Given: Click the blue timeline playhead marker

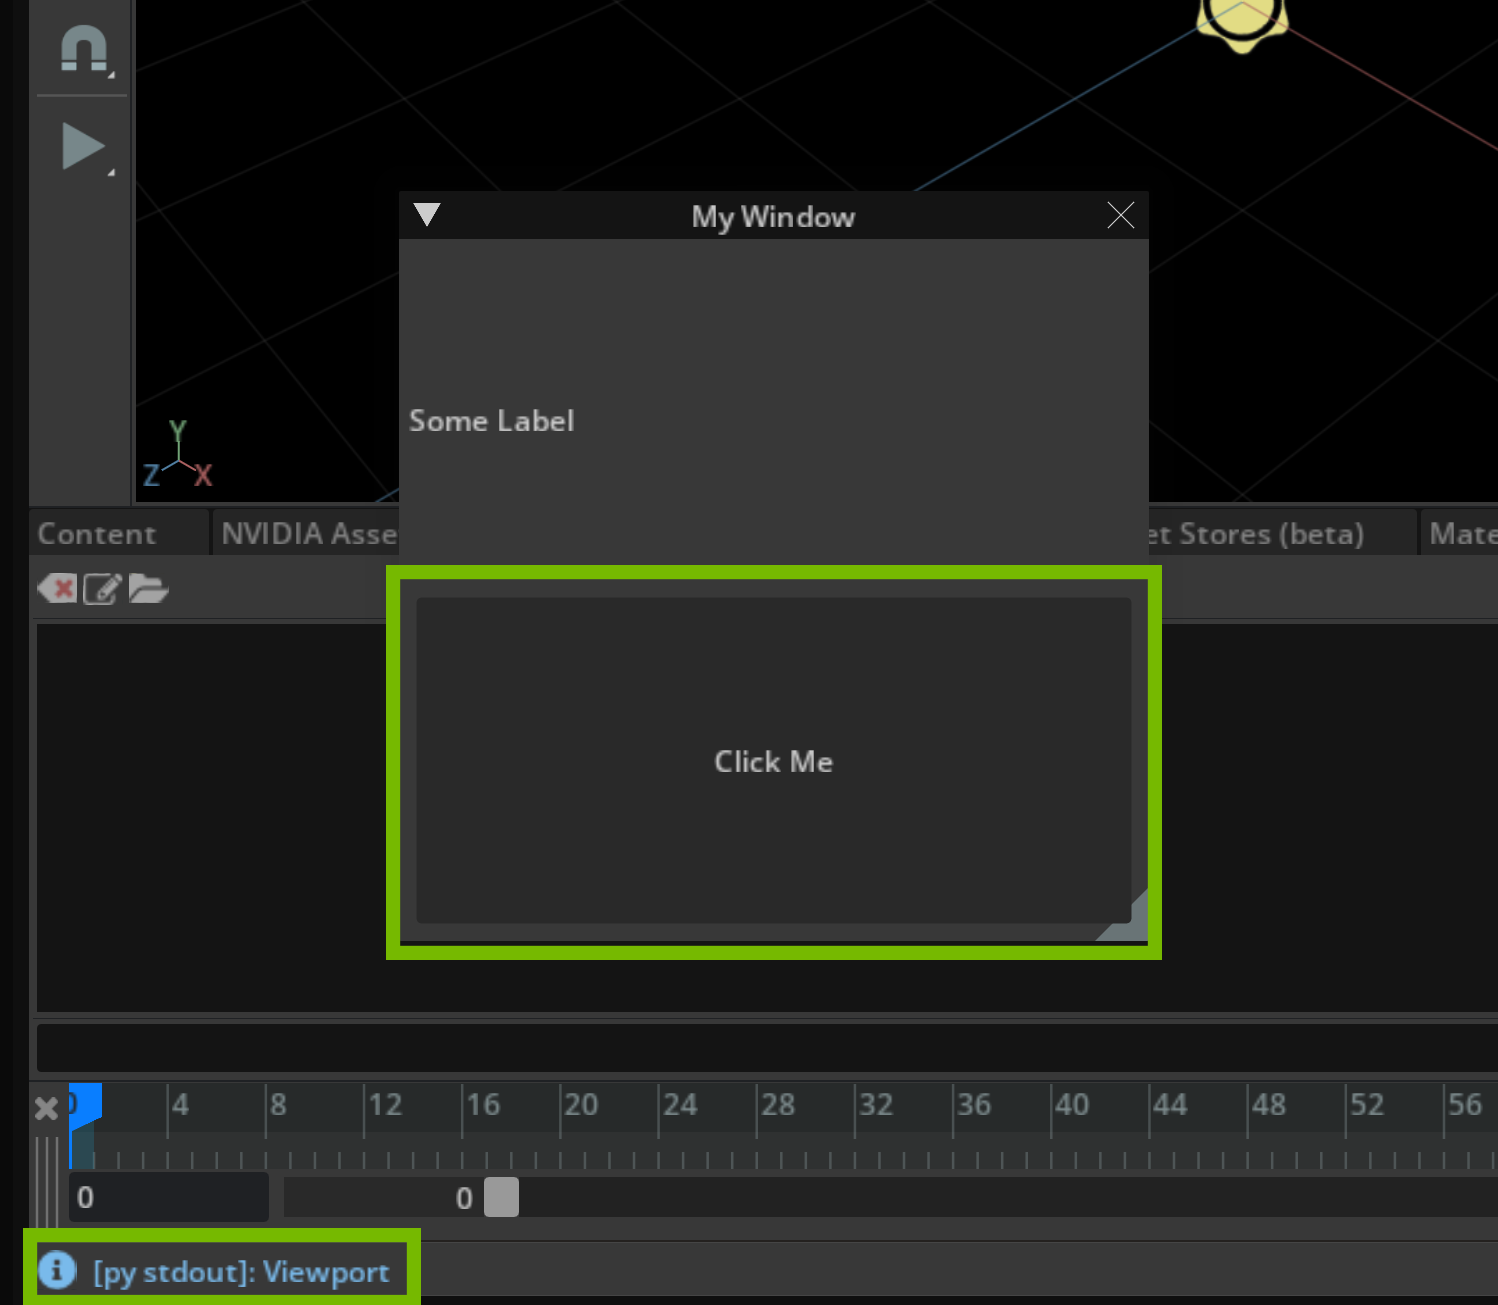Looking at the screenshot, I should (x=85, y=1106).
